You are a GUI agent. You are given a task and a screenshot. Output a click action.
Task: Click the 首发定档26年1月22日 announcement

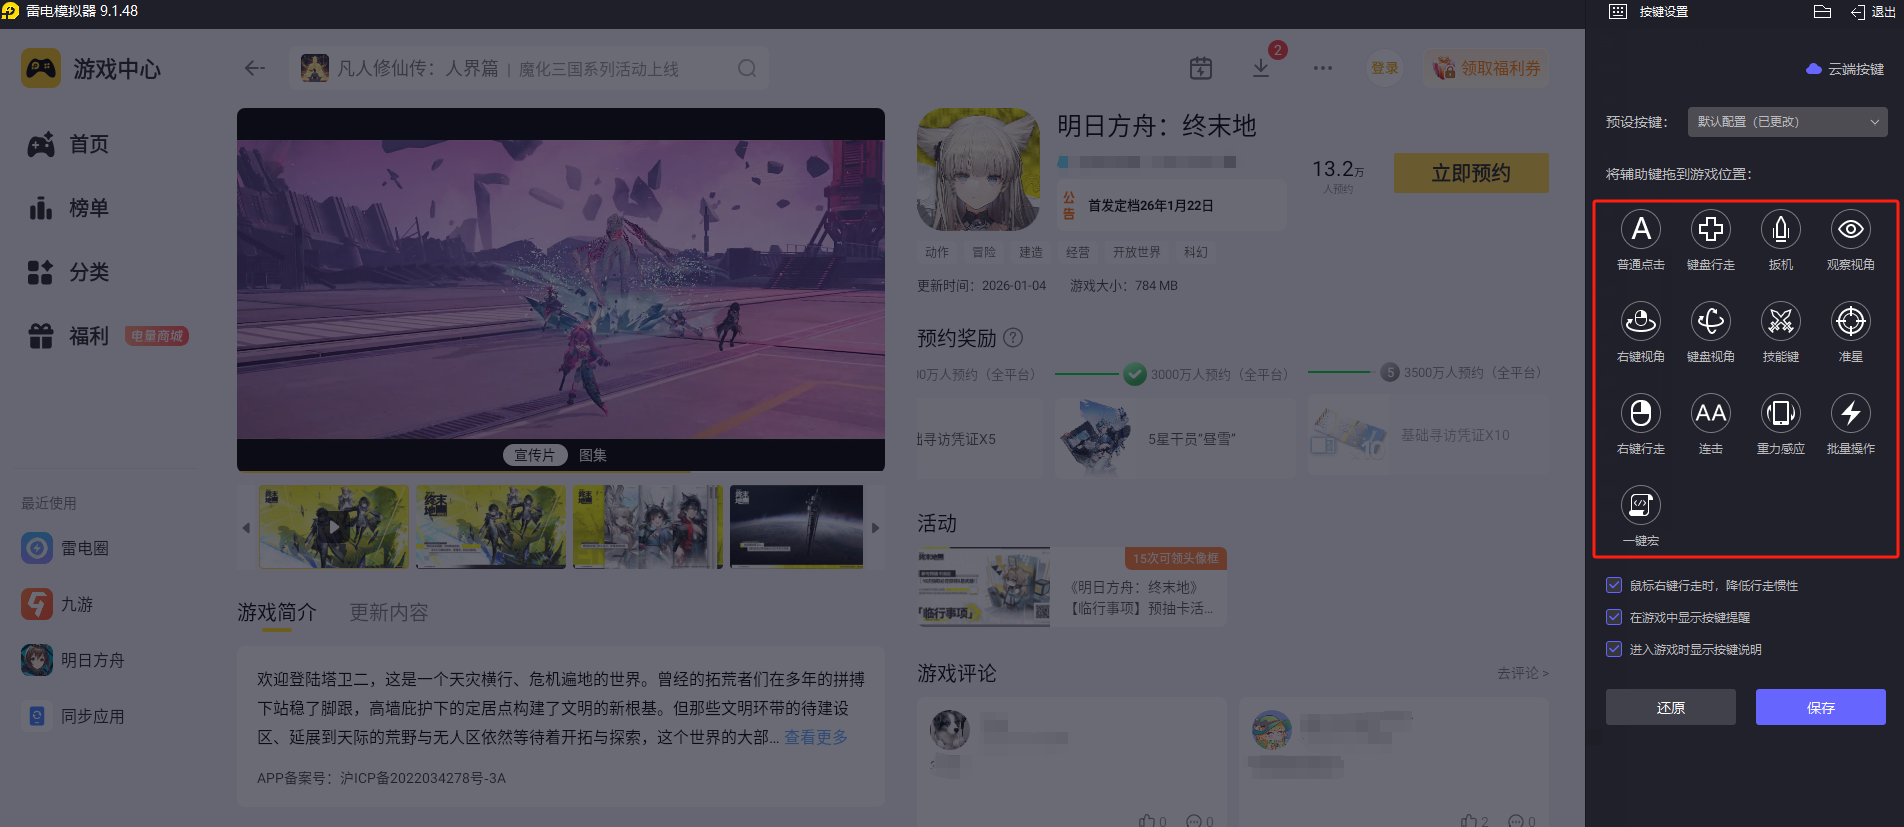pyautogui.click(x=1172, y=205)
